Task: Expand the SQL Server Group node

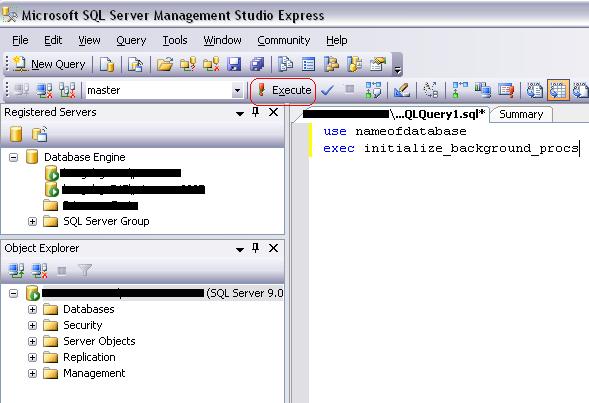Action: point(33,222)
